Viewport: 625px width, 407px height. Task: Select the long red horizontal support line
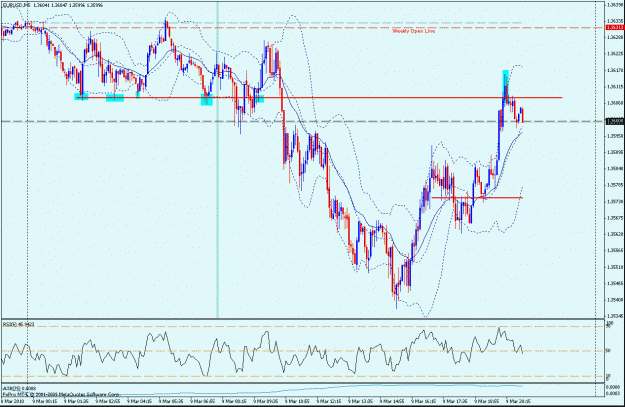(319, 97)
